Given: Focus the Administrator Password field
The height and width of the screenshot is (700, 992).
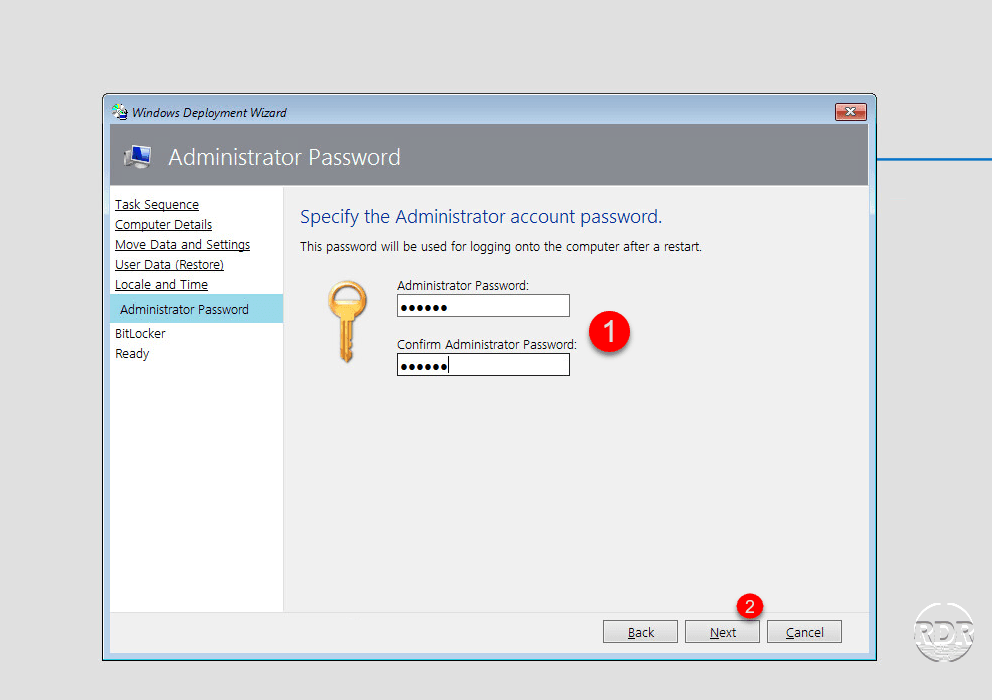Looking at the screenshot, I should tap(483, 306).
